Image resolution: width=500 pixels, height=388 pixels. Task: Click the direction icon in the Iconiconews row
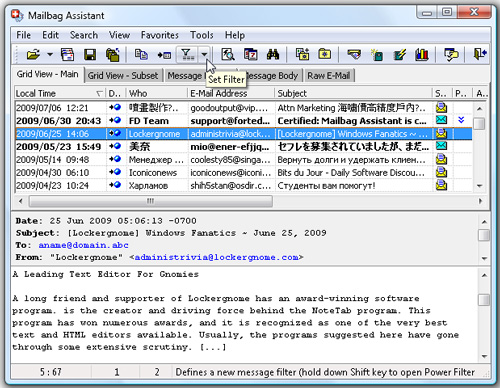(115, 172)
